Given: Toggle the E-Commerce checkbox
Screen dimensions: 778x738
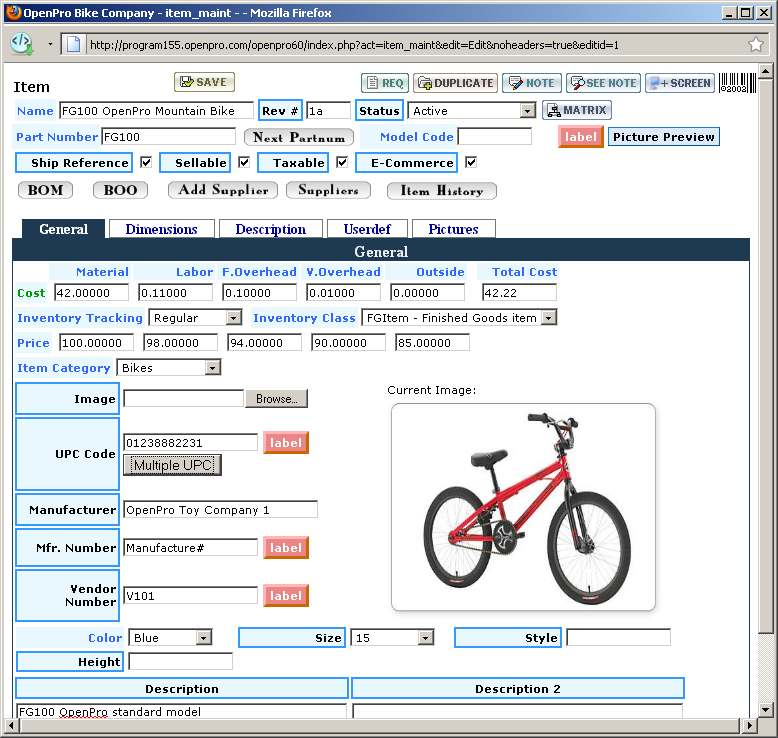Looking at the screenshot, I should (471, 162).
